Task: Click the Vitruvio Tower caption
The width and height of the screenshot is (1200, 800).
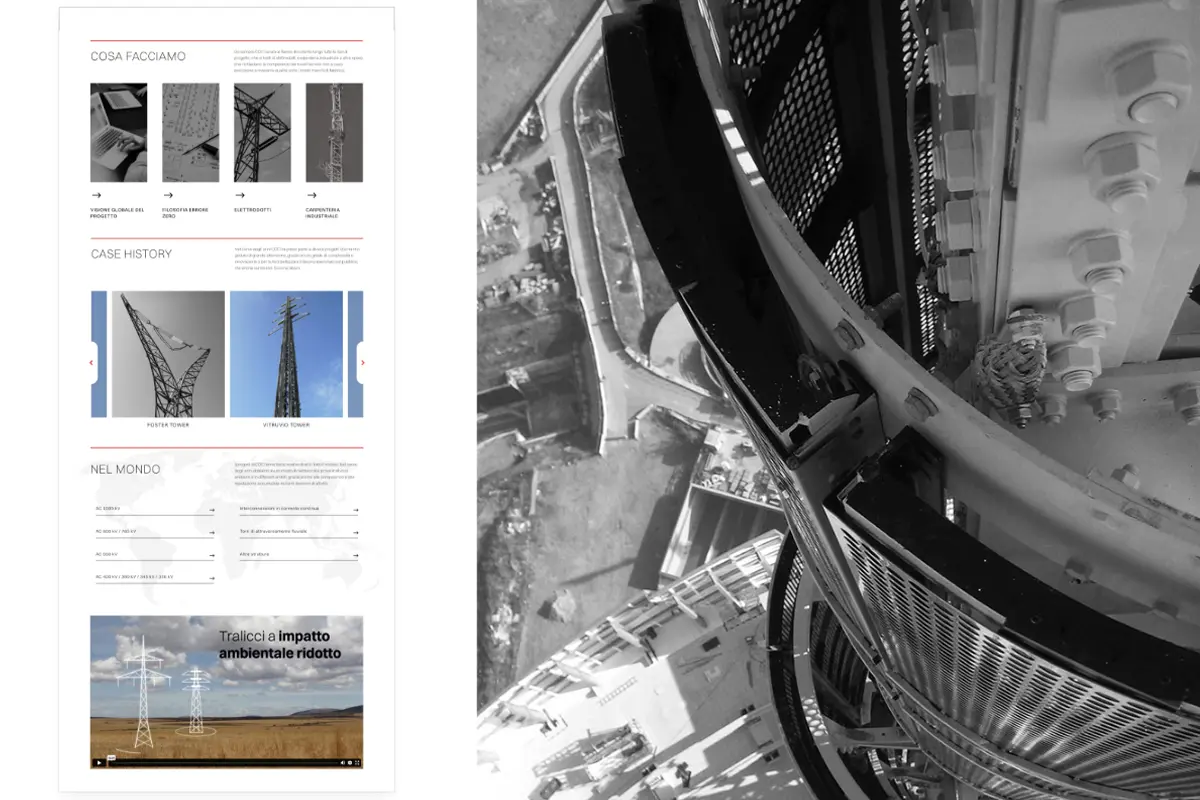Action: click(286, 425)
